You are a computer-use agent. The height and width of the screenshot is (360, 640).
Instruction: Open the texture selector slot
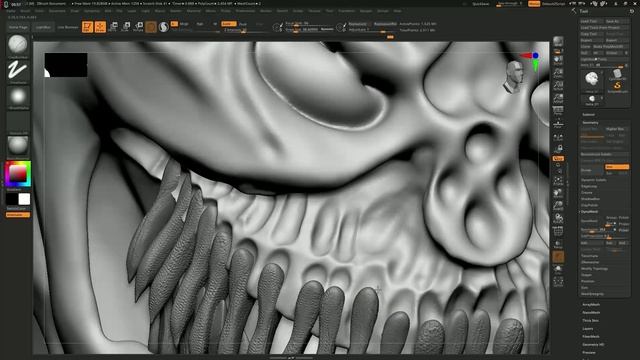tap(18, 122)
